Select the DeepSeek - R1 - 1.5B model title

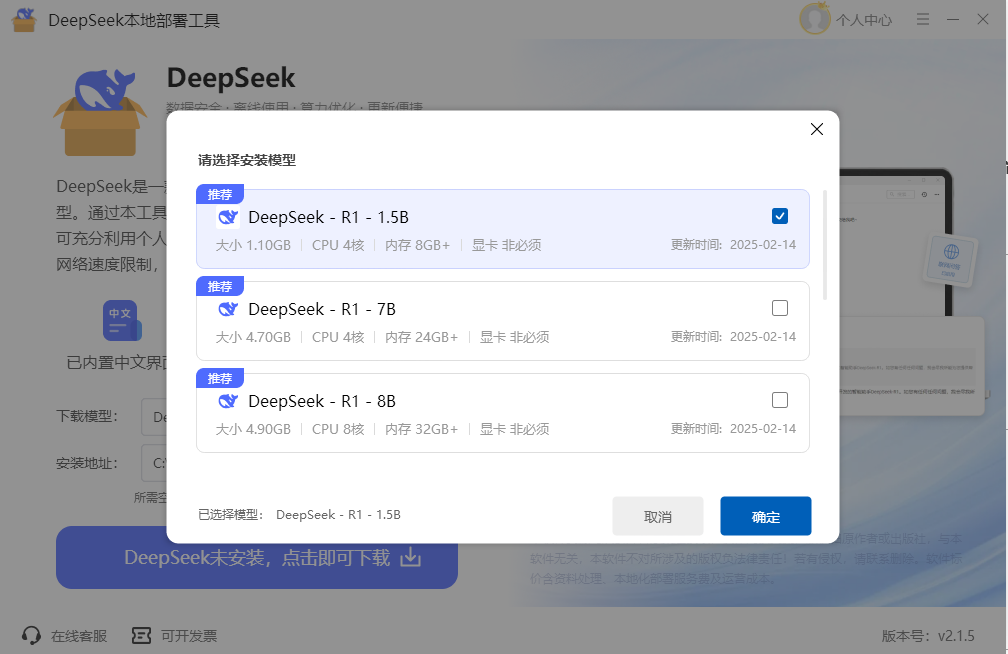328,217
